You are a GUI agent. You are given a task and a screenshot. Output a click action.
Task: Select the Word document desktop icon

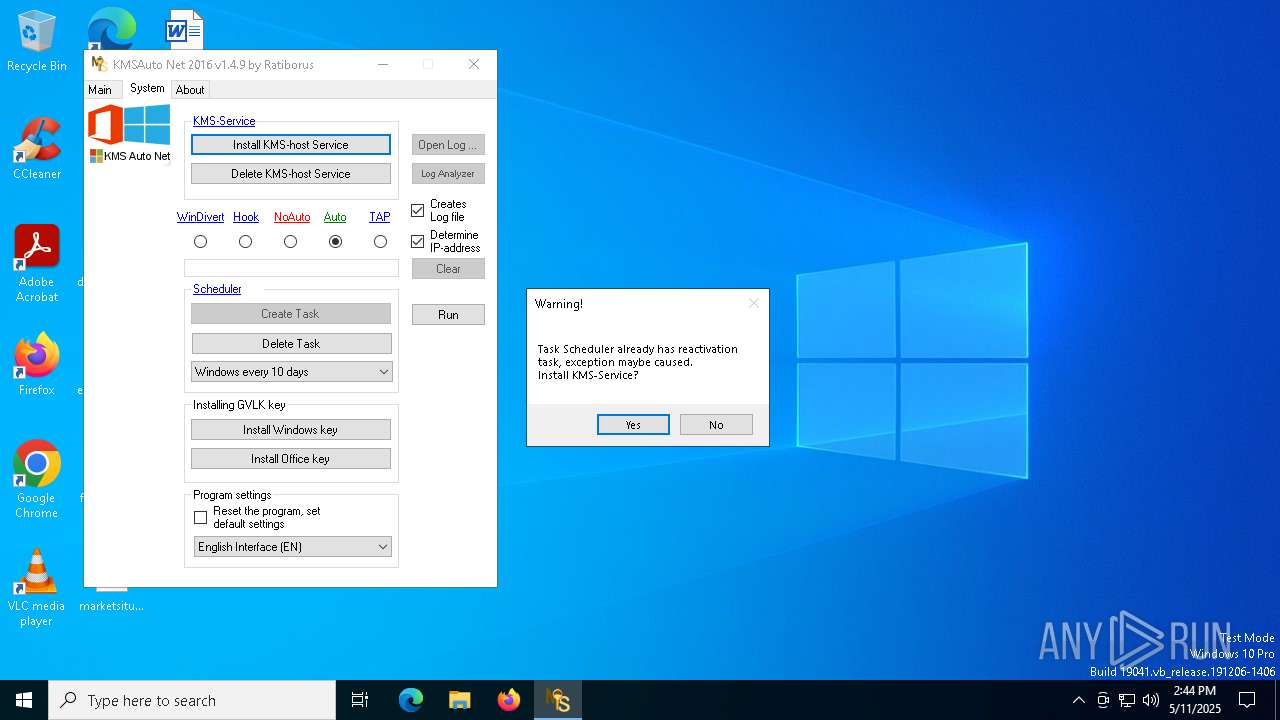184,29
